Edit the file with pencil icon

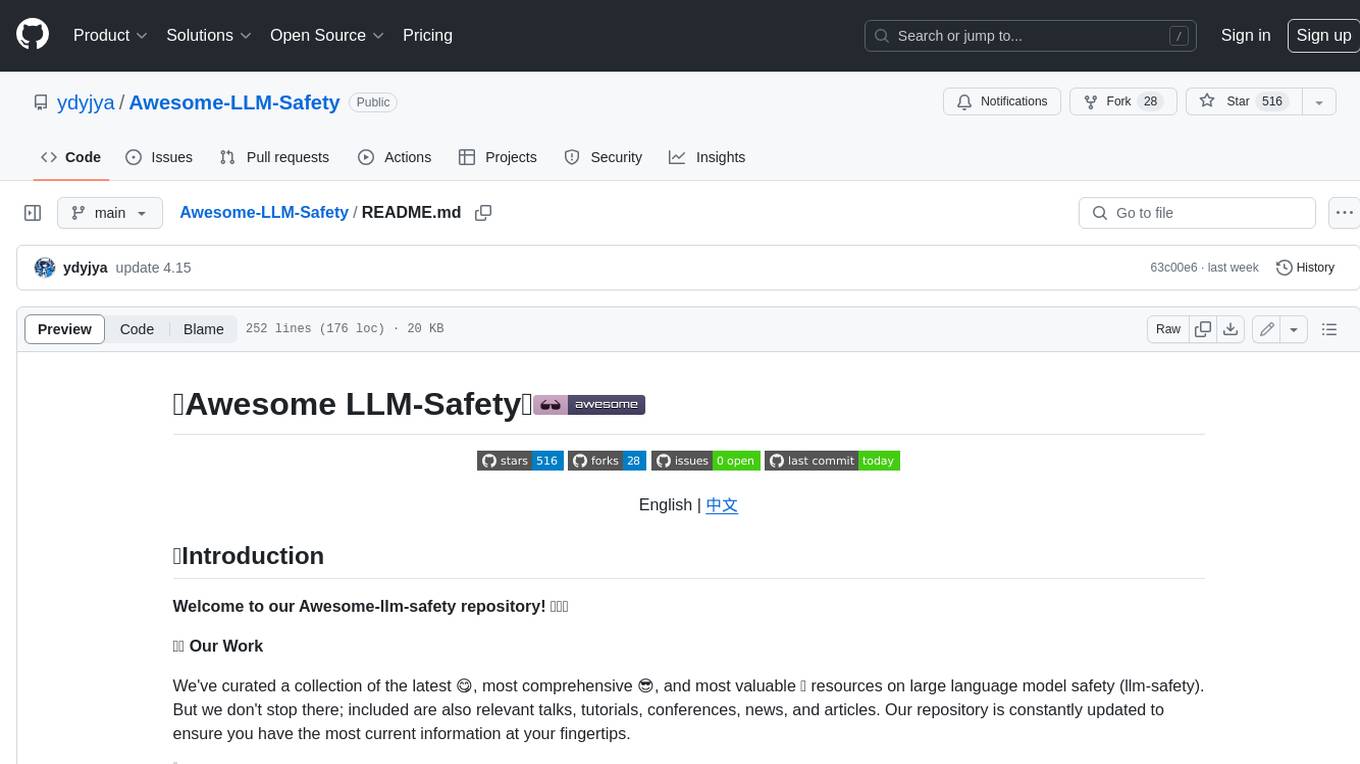[x=1267, y=329]
